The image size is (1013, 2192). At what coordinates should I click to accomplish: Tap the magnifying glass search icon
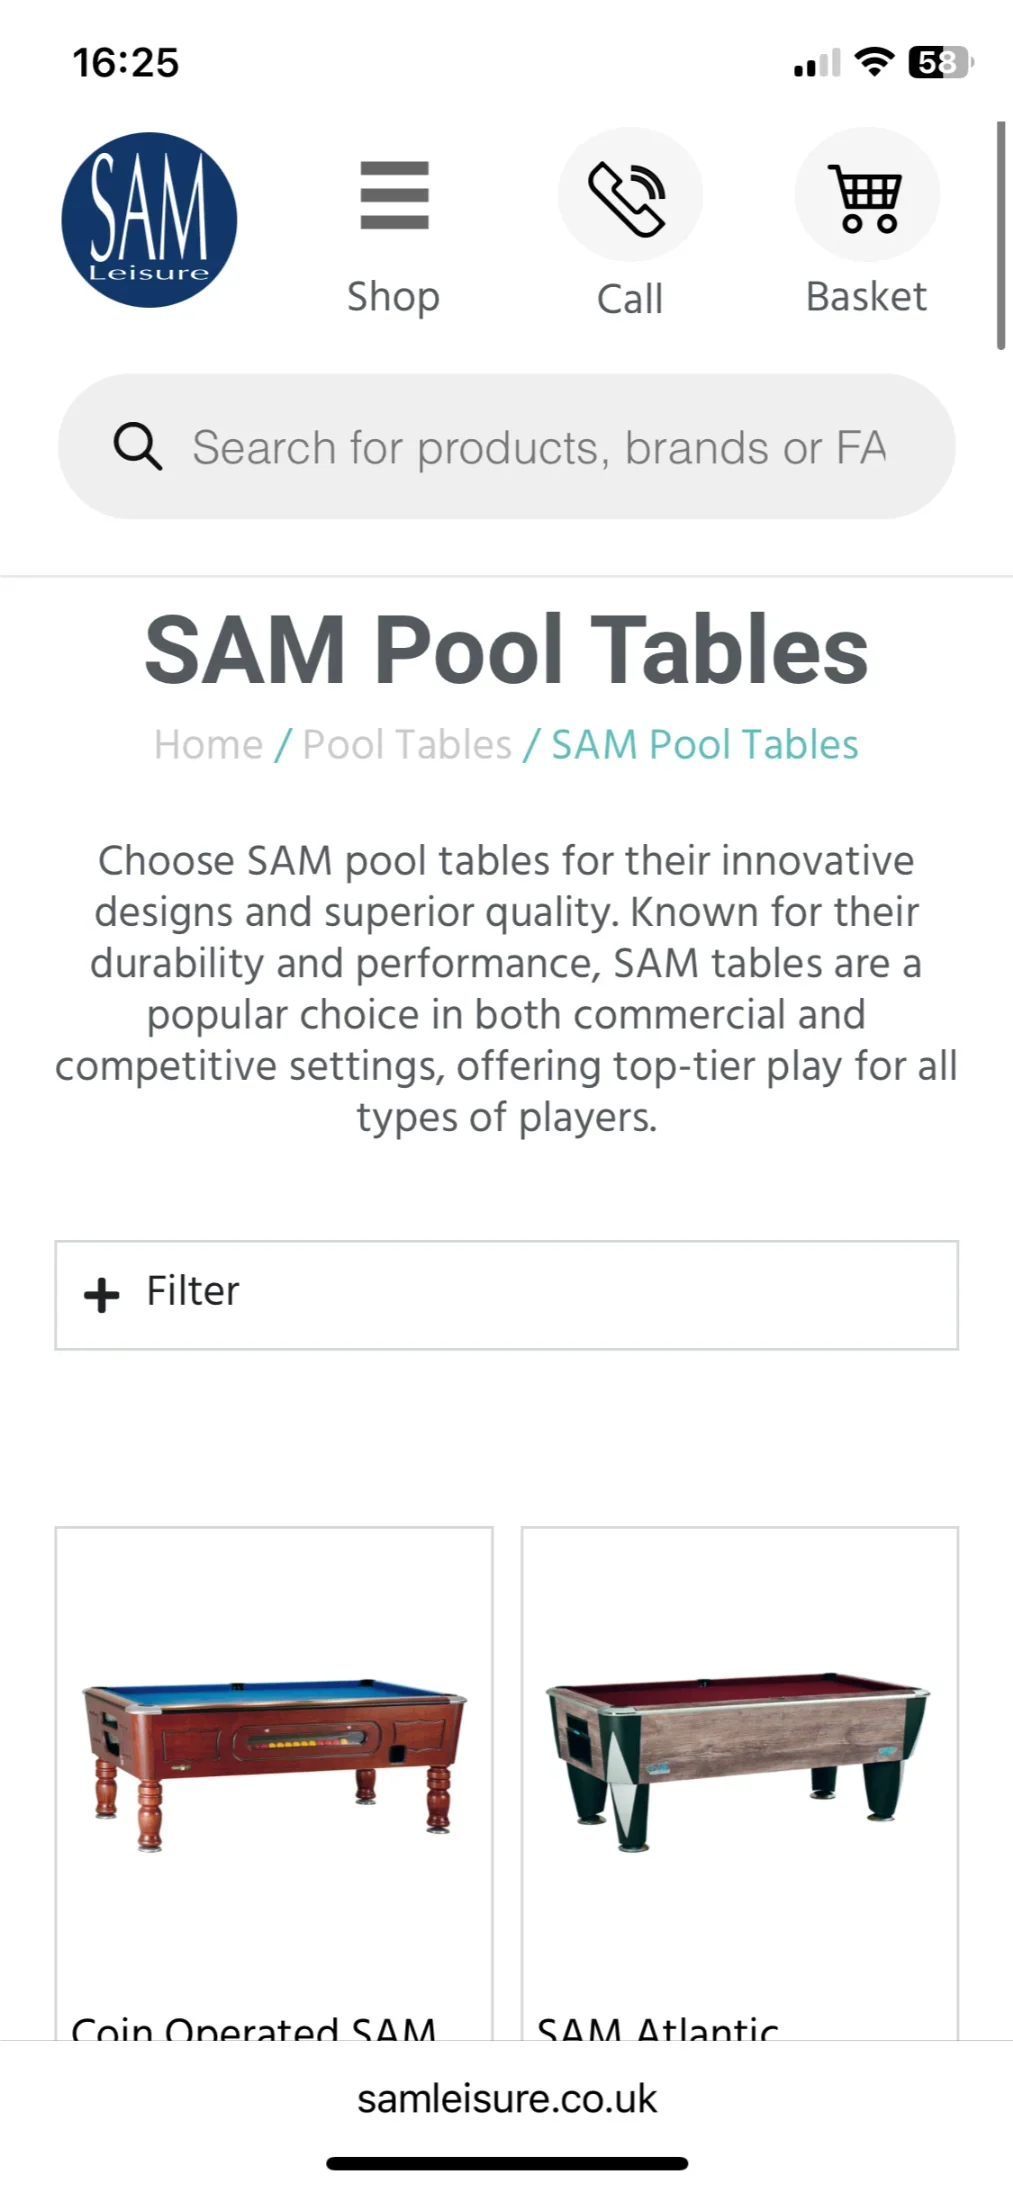(x=137, y=446)
